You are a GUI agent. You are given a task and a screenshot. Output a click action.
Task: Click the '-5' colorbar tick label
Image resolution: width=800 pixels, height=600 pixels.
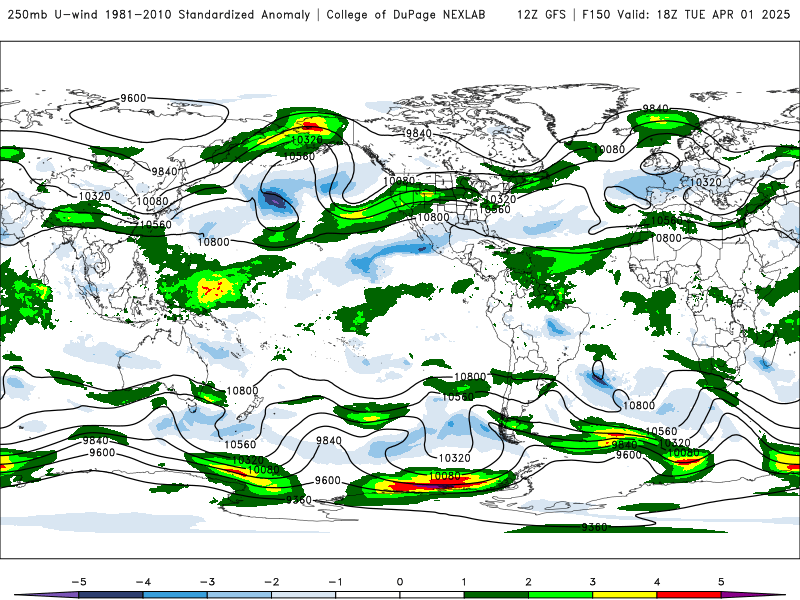[x=79, y=582]
